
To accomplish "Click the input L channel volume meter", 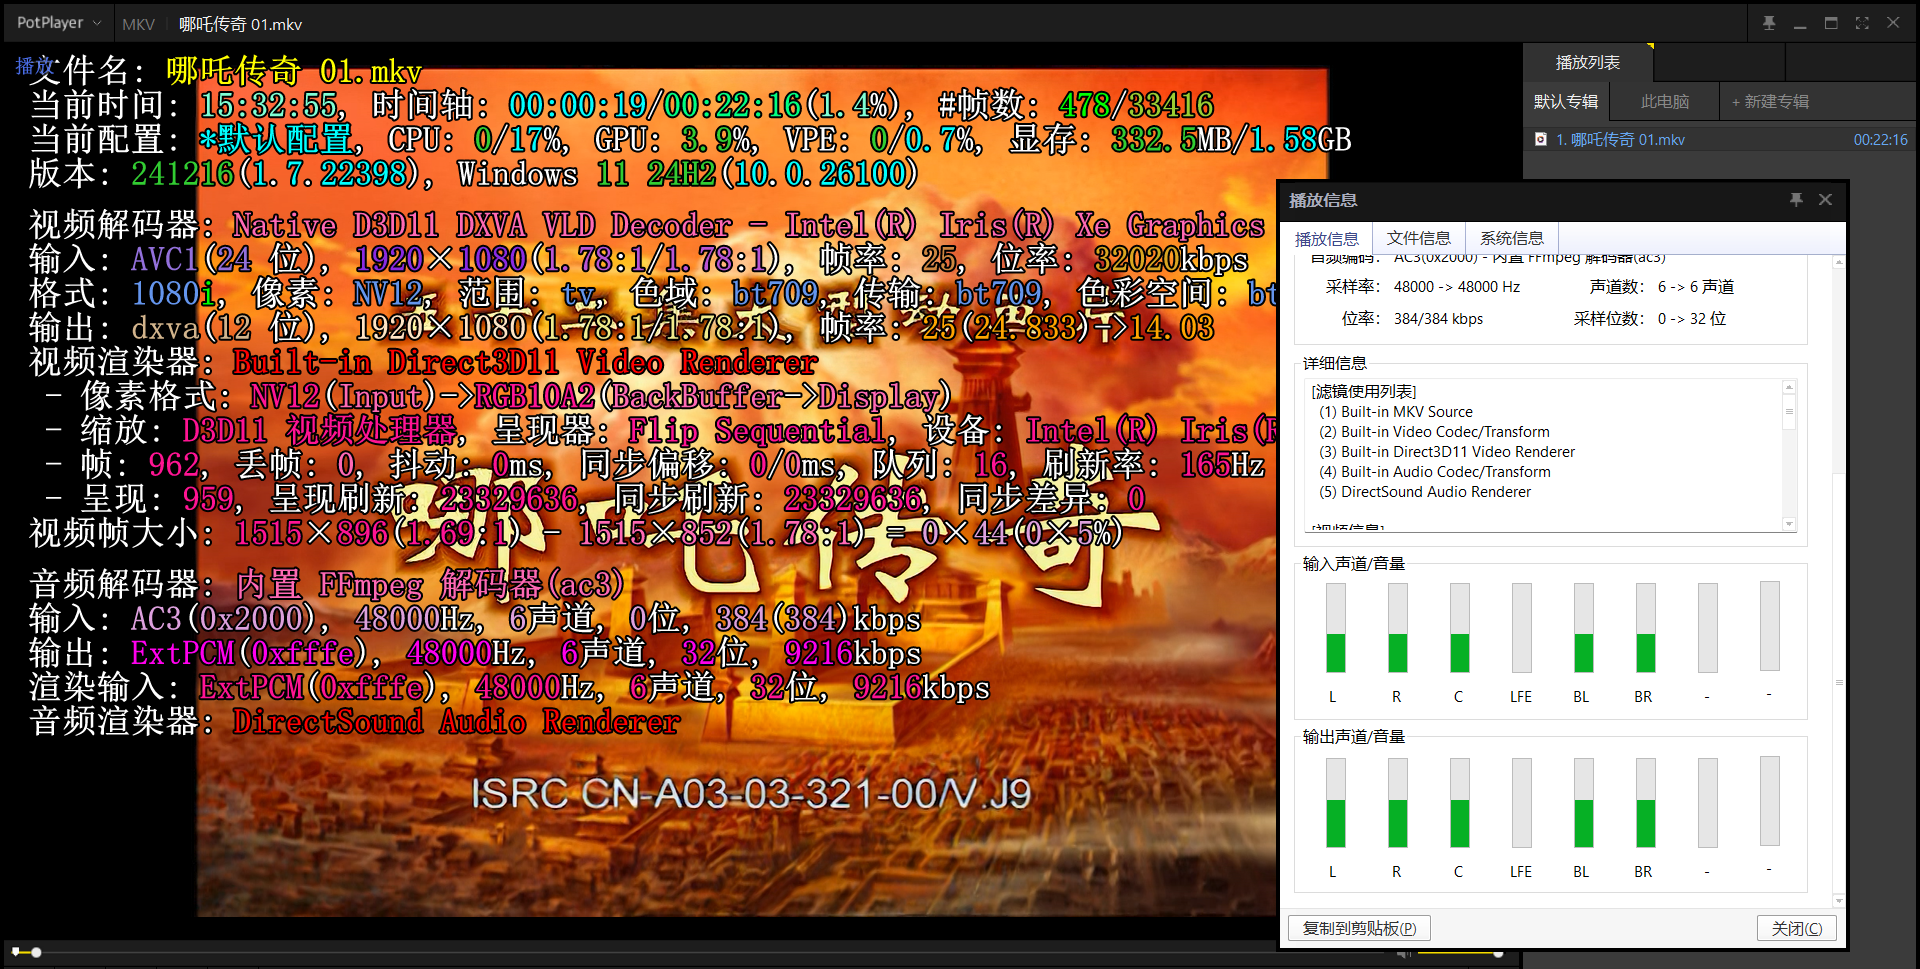I will pos(1335,627).
